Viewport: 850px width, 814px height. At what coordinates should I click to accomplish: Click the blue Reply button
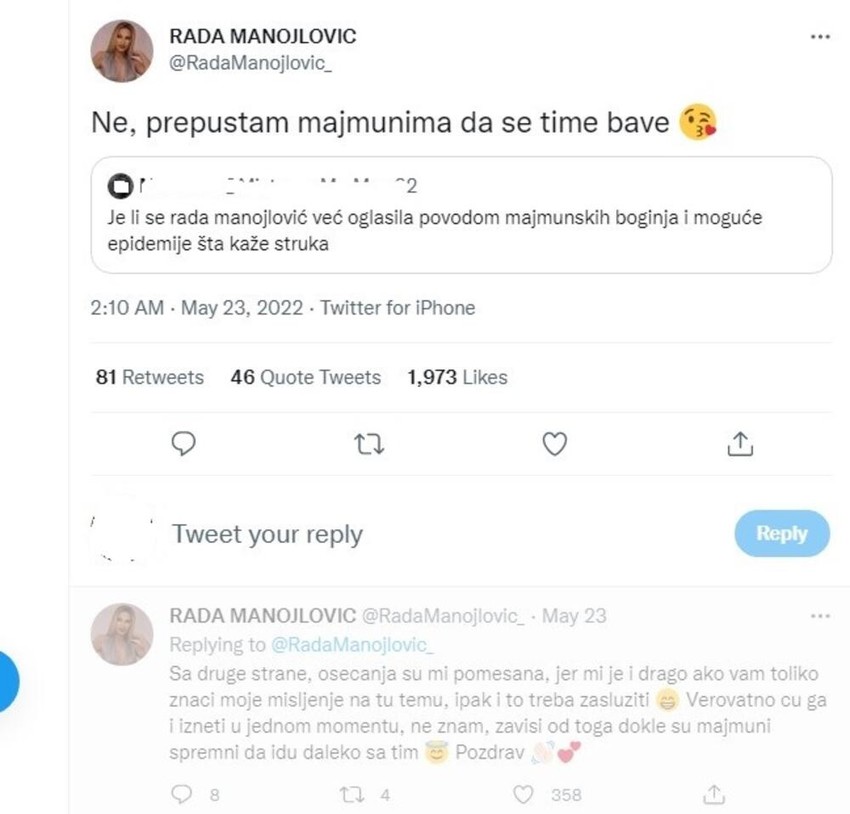coord(782,534)
